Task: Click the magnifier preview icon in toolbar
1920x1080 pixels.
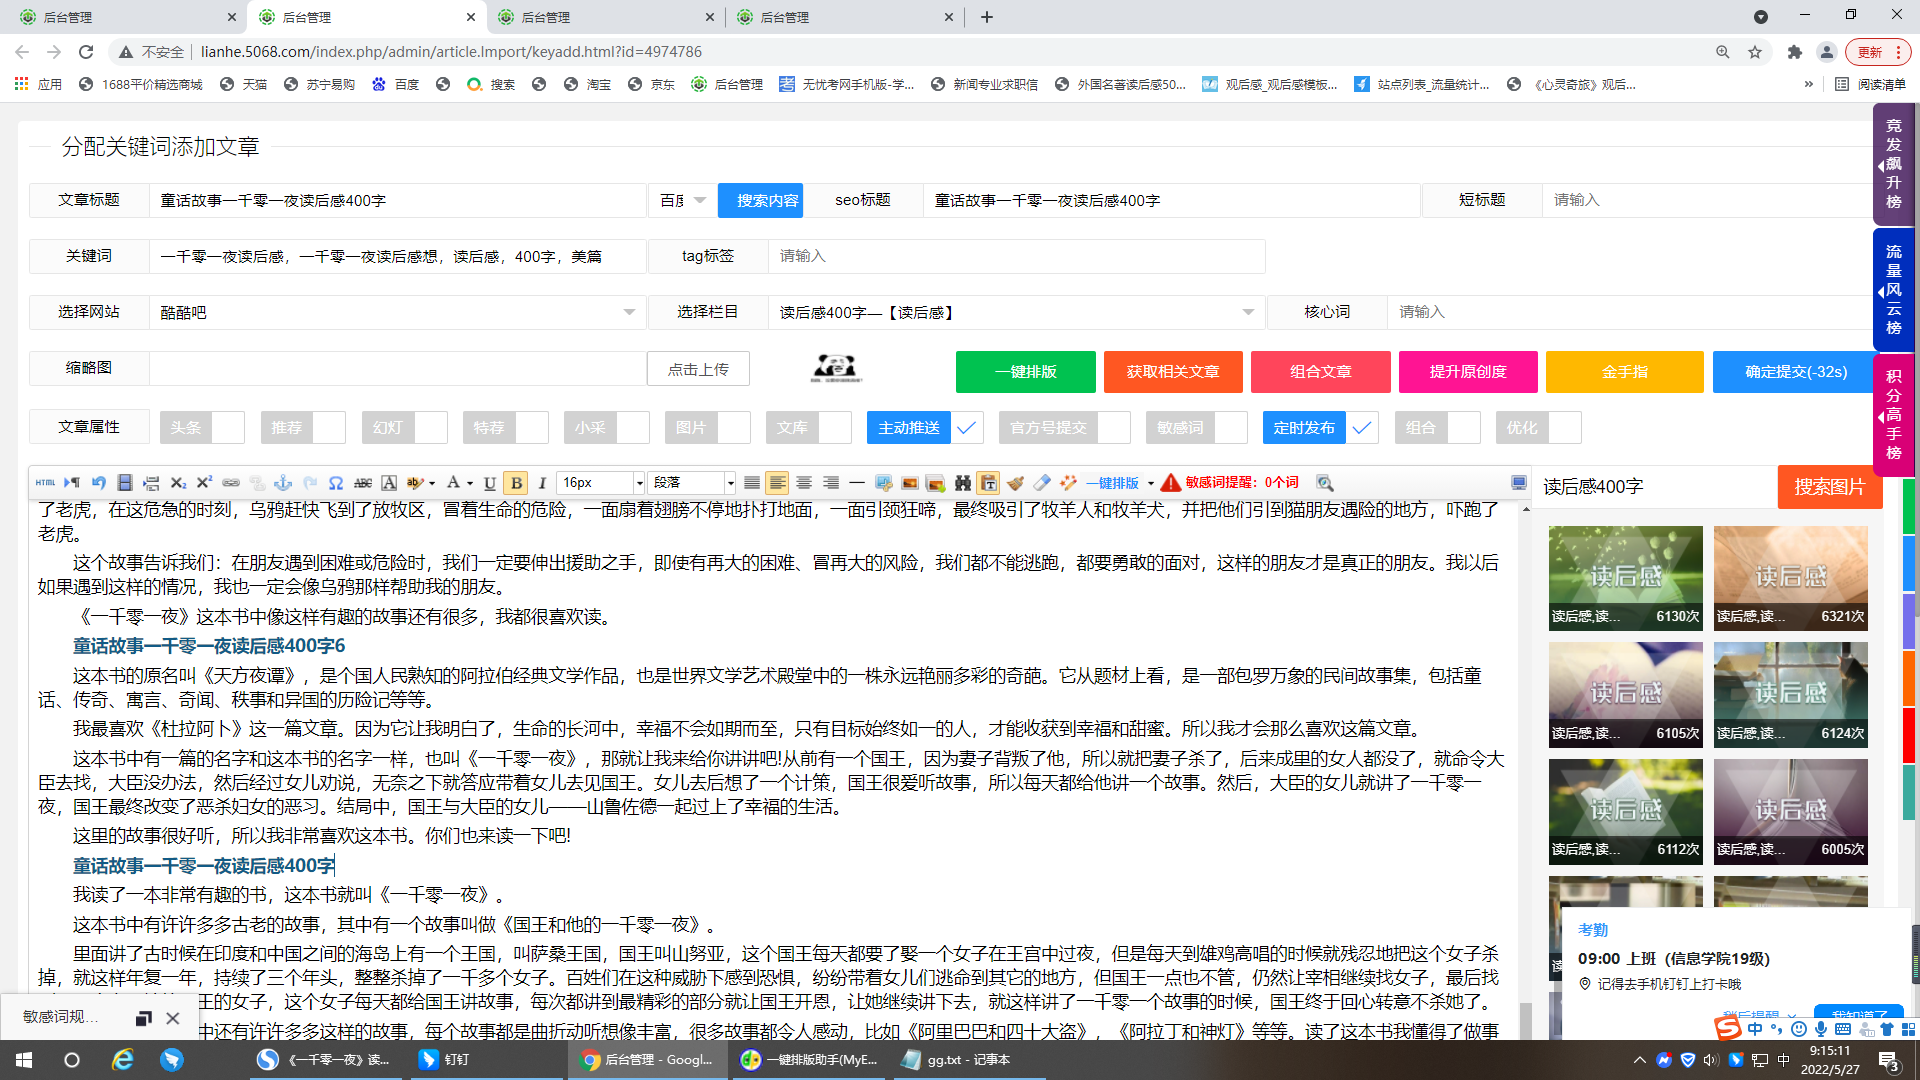Action: [x=1325, y=483]
